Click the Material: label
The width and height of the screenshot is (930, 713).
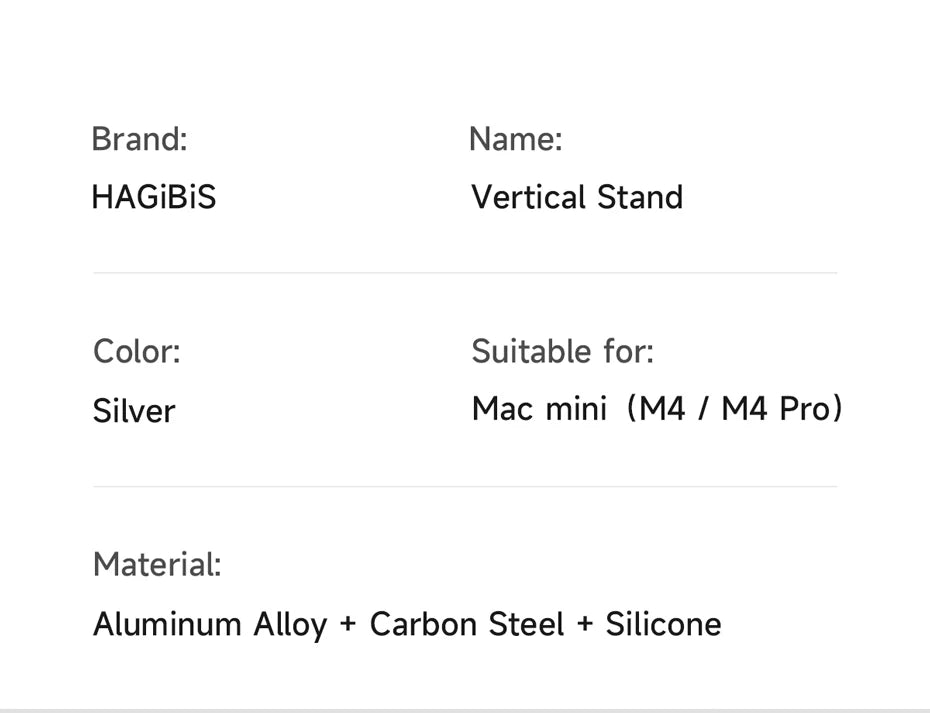pyautogui.click(x=157, y=565)
